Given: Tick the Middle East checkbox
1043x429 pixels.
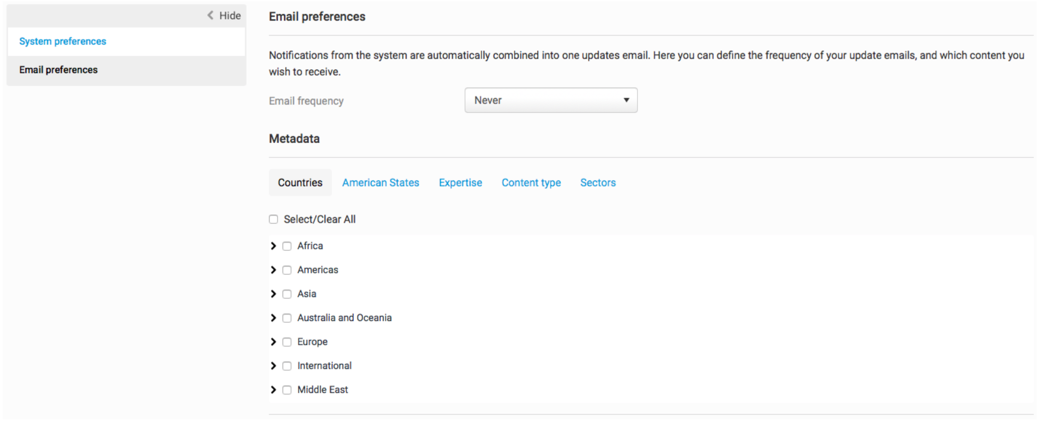Looking at the screenshot, I should tap(287, 390).
